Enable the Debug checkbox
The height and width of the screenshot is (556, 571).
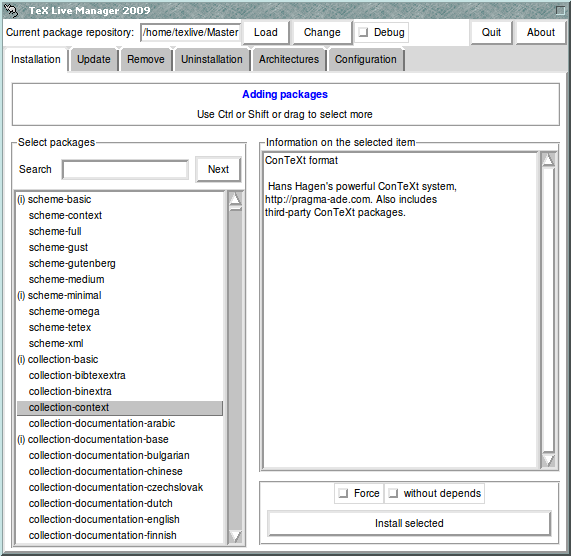click(x=363, y=32)
